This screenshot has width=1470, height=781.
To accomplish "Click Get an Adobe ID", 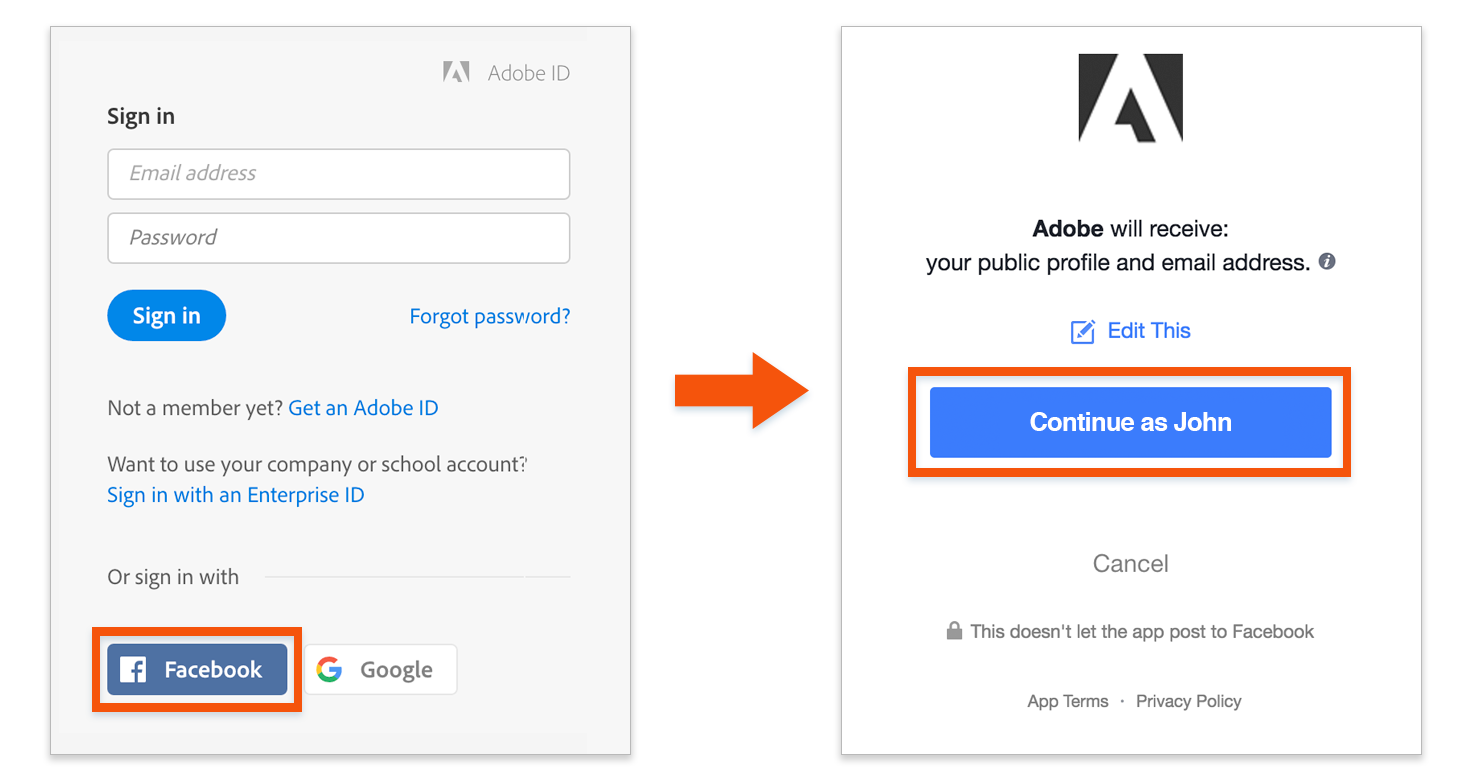I will tap(363, 407).
